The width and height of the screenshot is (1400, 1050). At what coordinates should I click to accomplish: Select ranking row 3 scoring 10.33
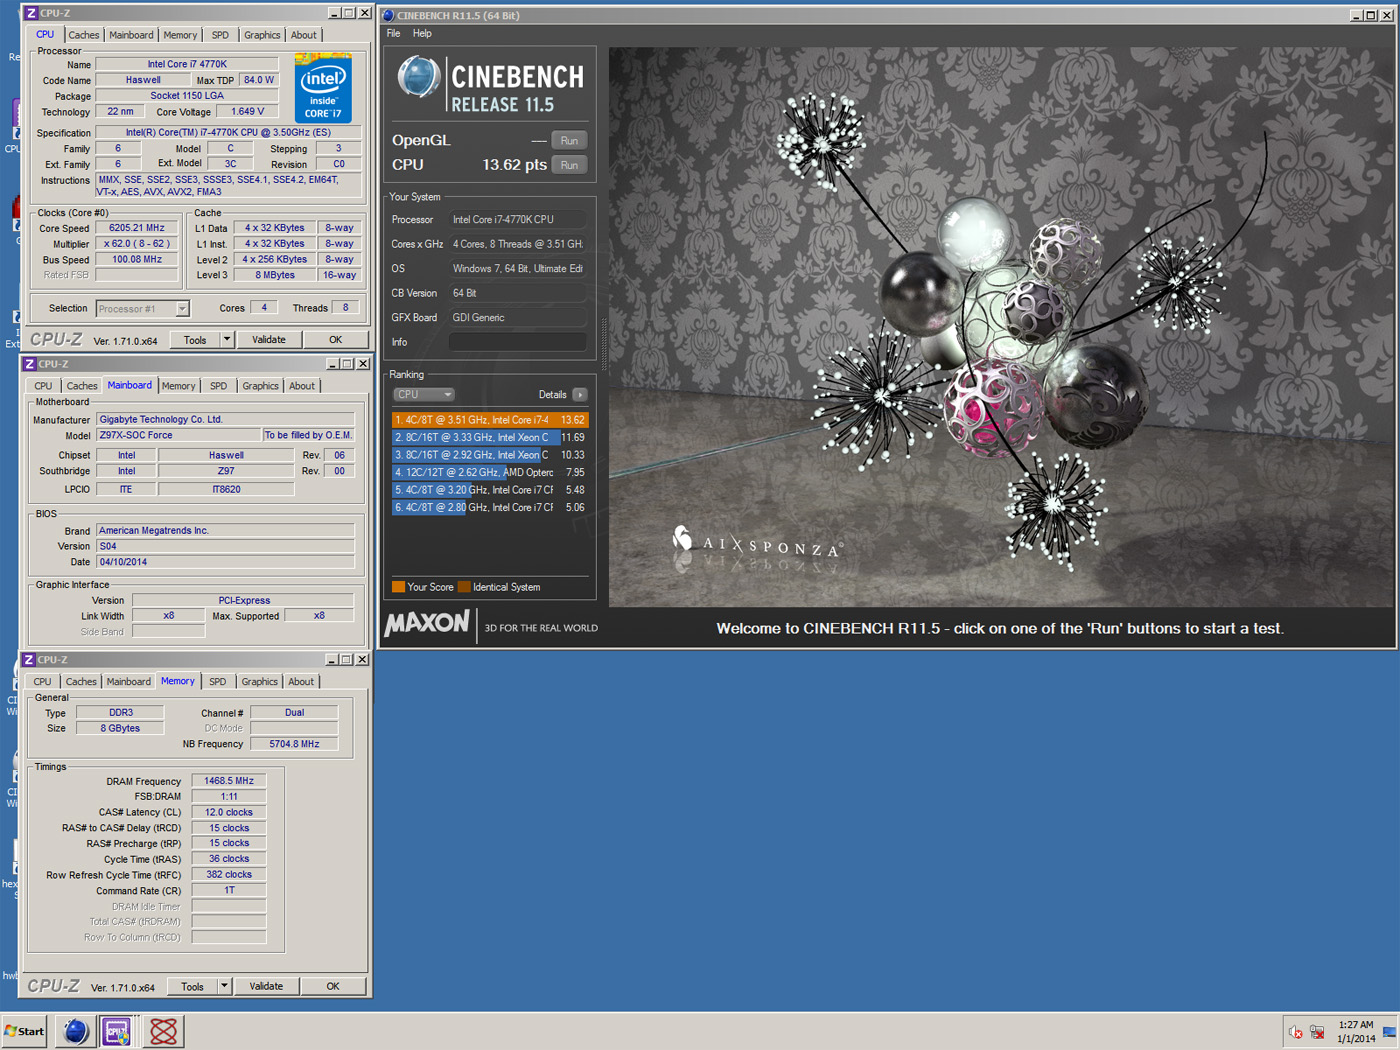click(490, 455)
